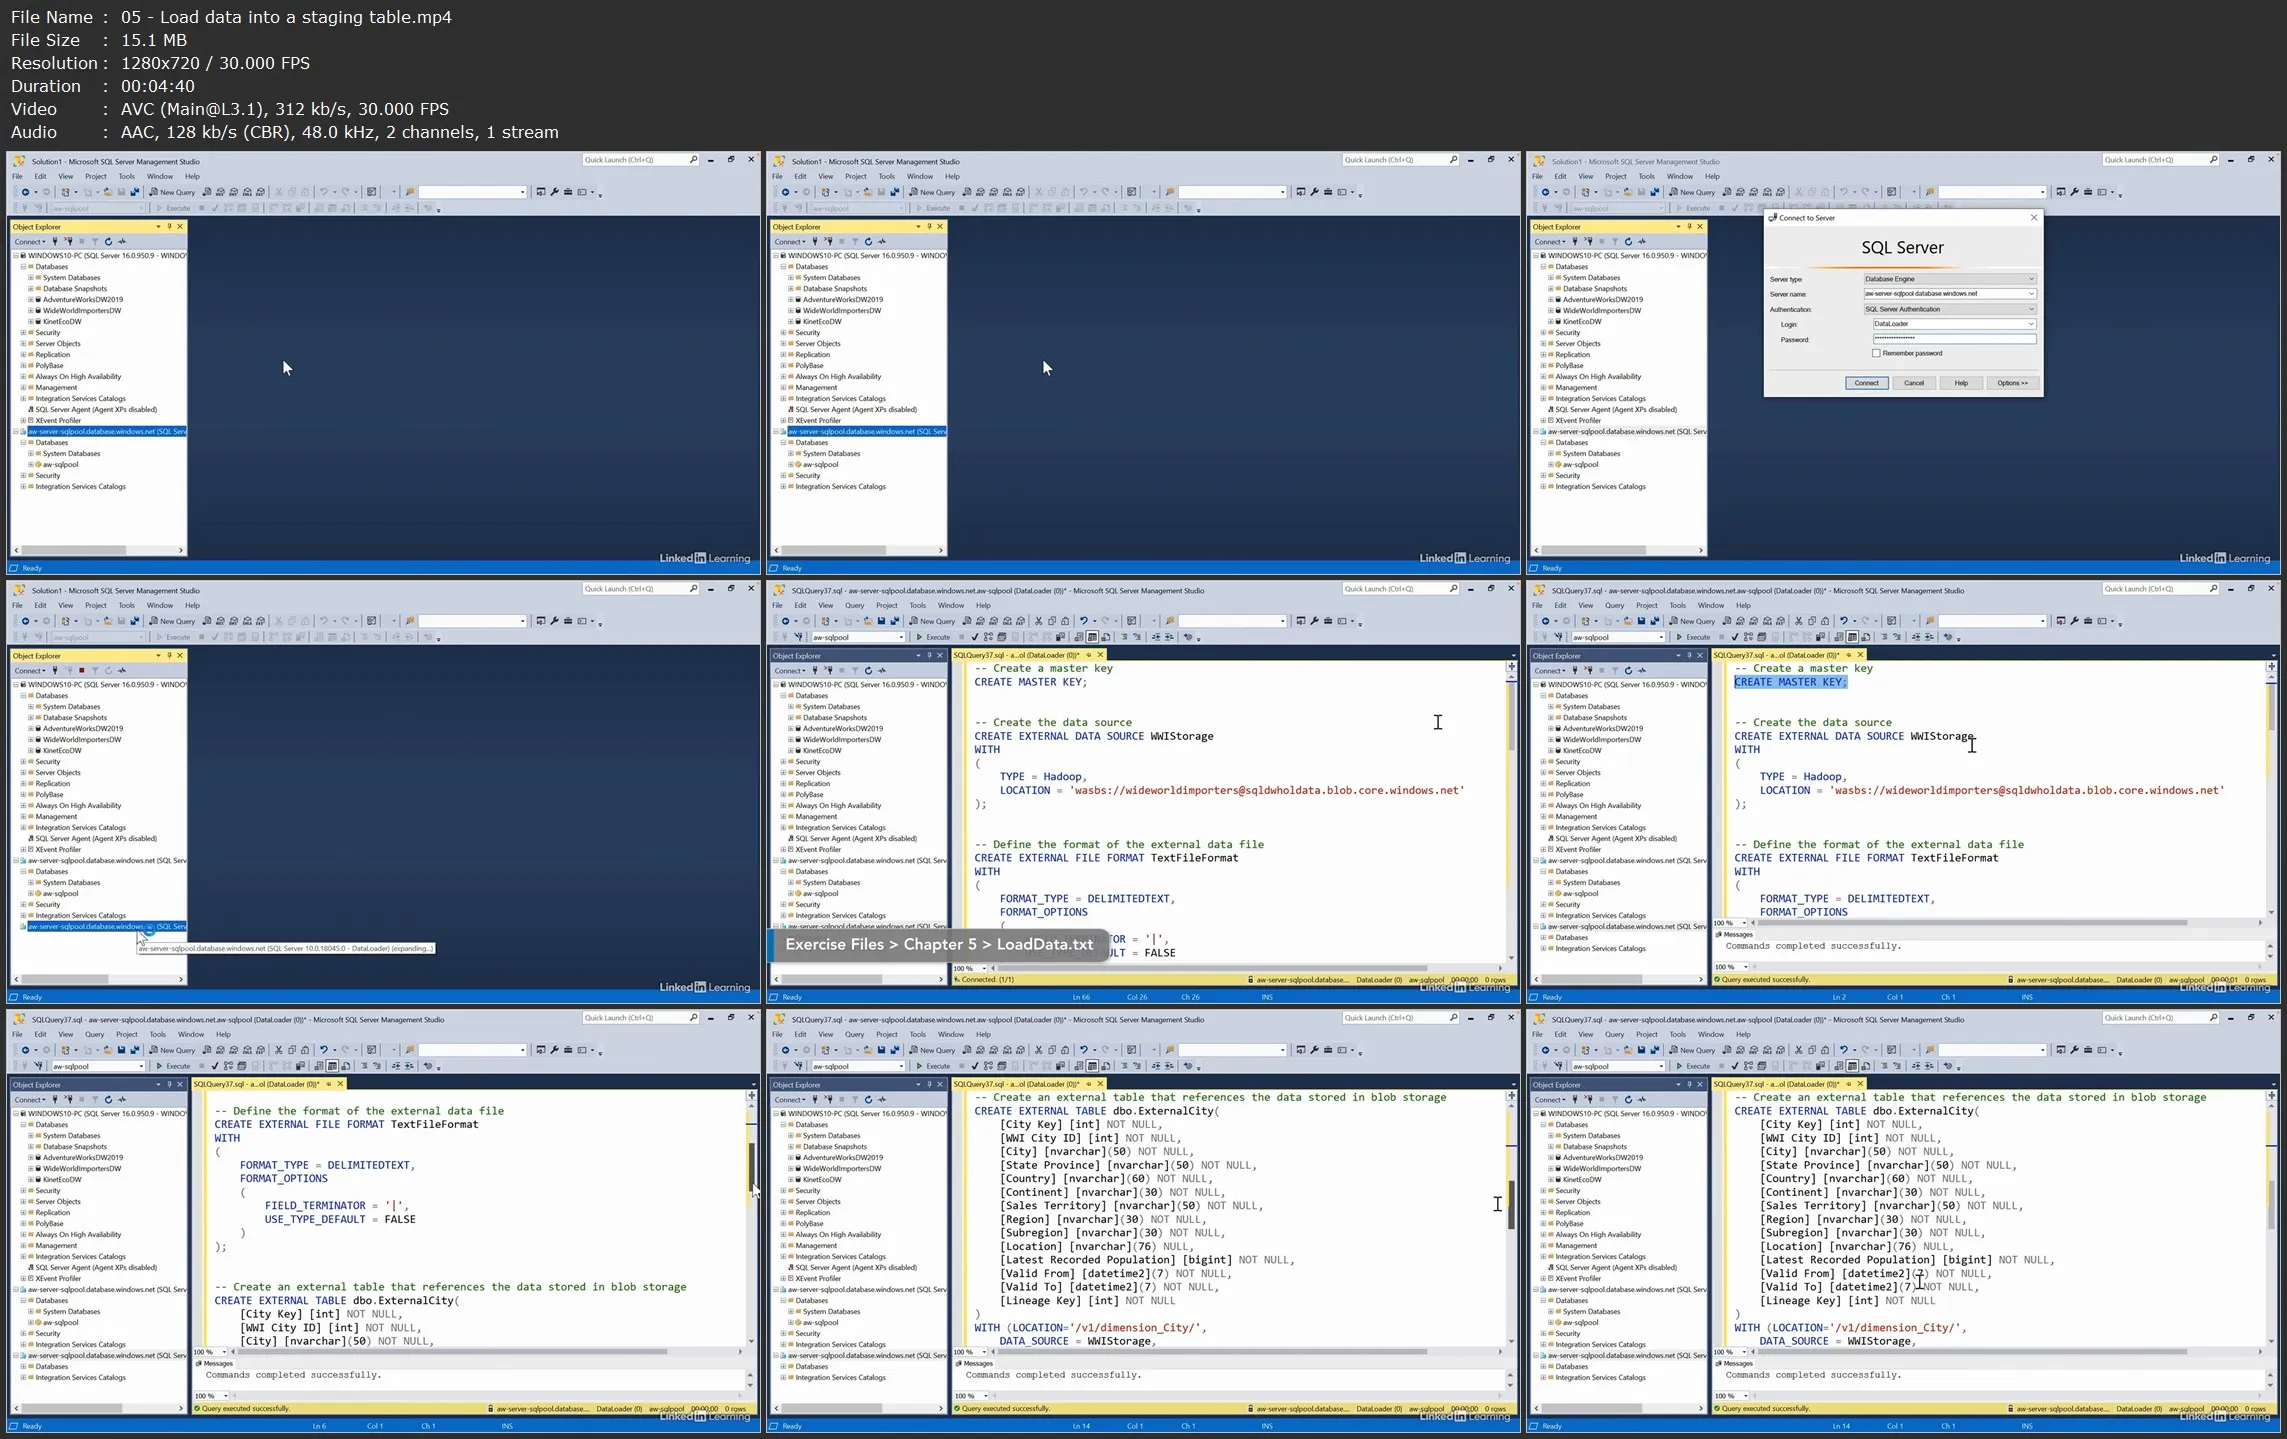2287x1439 pixels.
Task: Expand aw-sqlpool database in the expanding-tooltip frame
Action: pos(31,894)
